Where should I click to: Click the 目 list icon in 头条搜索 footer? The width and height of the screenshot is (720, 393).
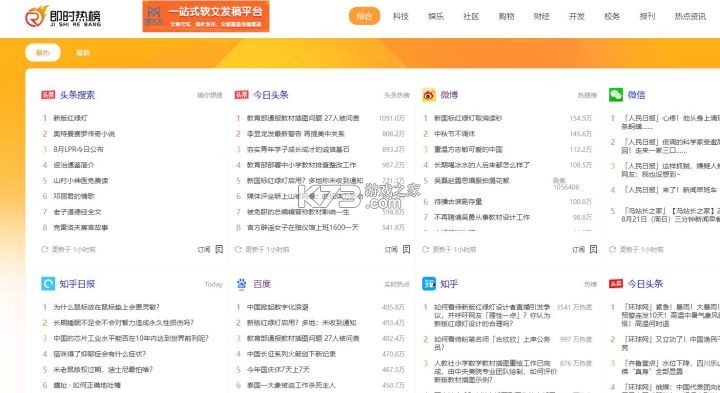(x=219, y=249)
